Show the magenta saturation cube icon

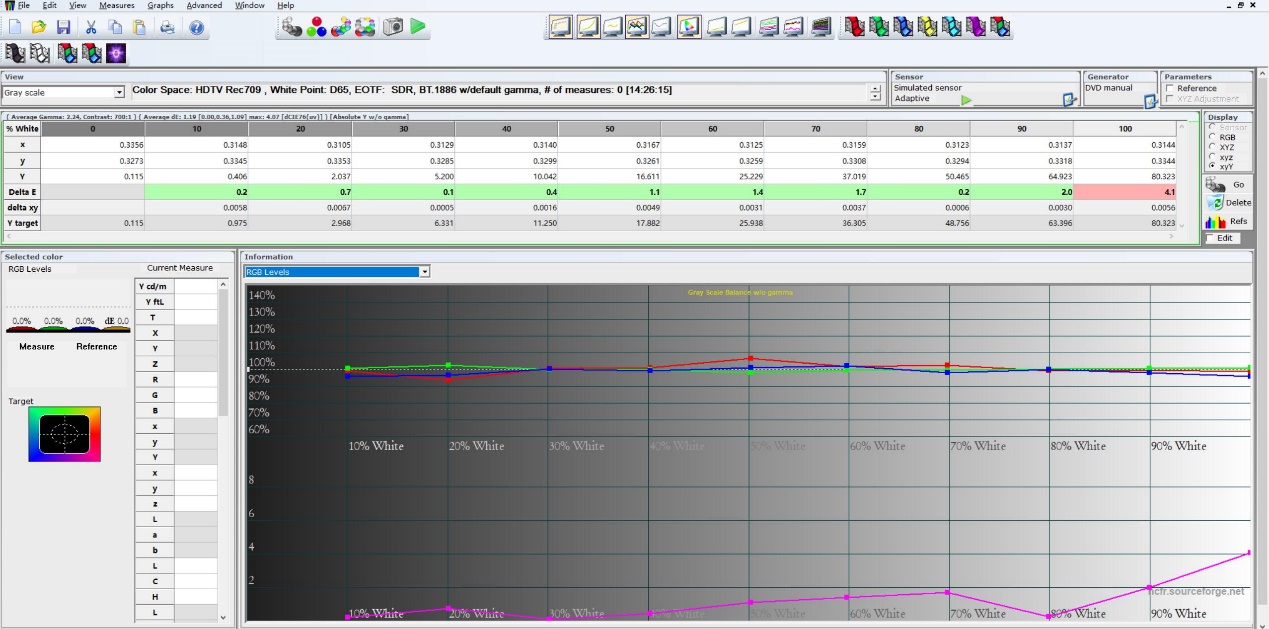(975, 27)
